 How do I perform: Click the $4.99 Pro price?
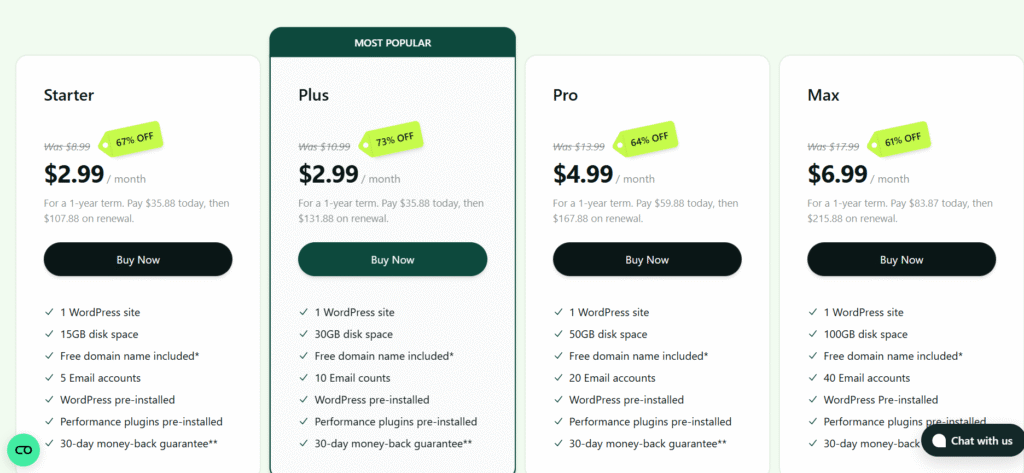pos(583,174)
